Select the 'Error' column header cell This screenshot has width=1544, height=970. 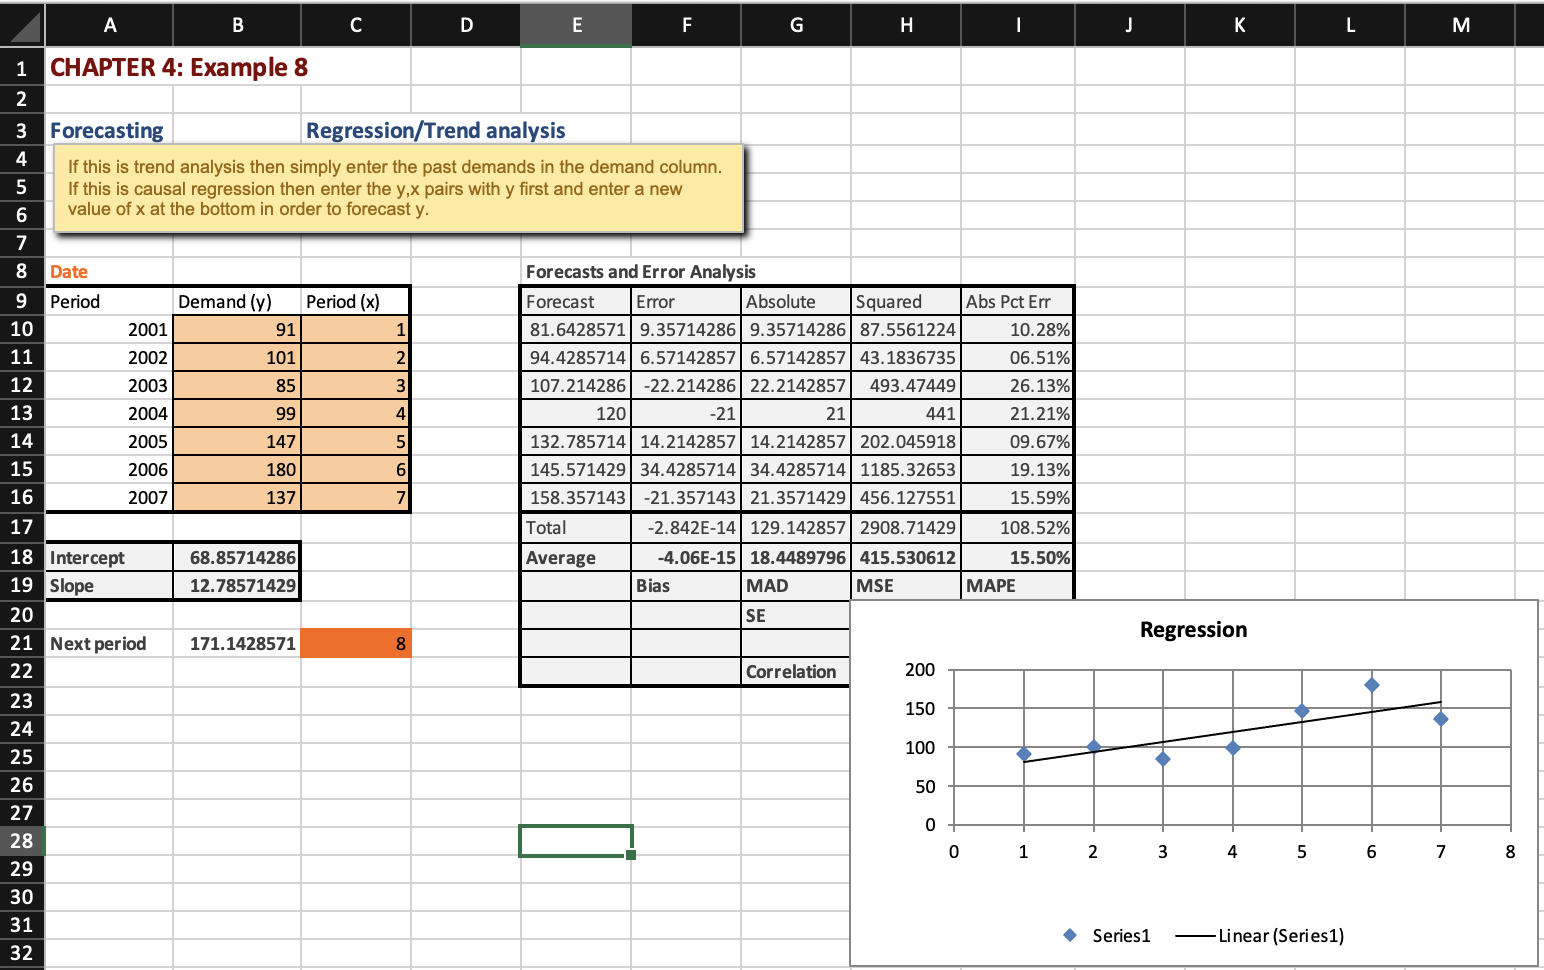pyautogui.click(x=686, y=301)
